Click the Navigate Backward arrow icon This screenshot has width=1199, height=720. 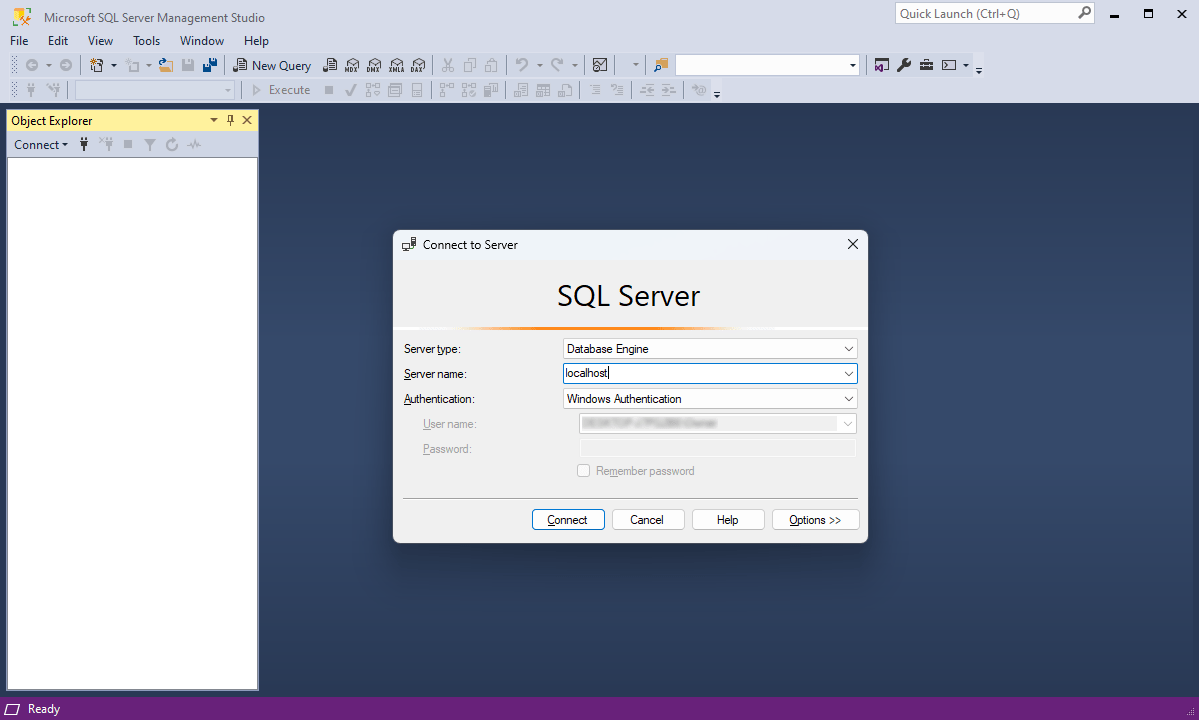tap(32, 66)
